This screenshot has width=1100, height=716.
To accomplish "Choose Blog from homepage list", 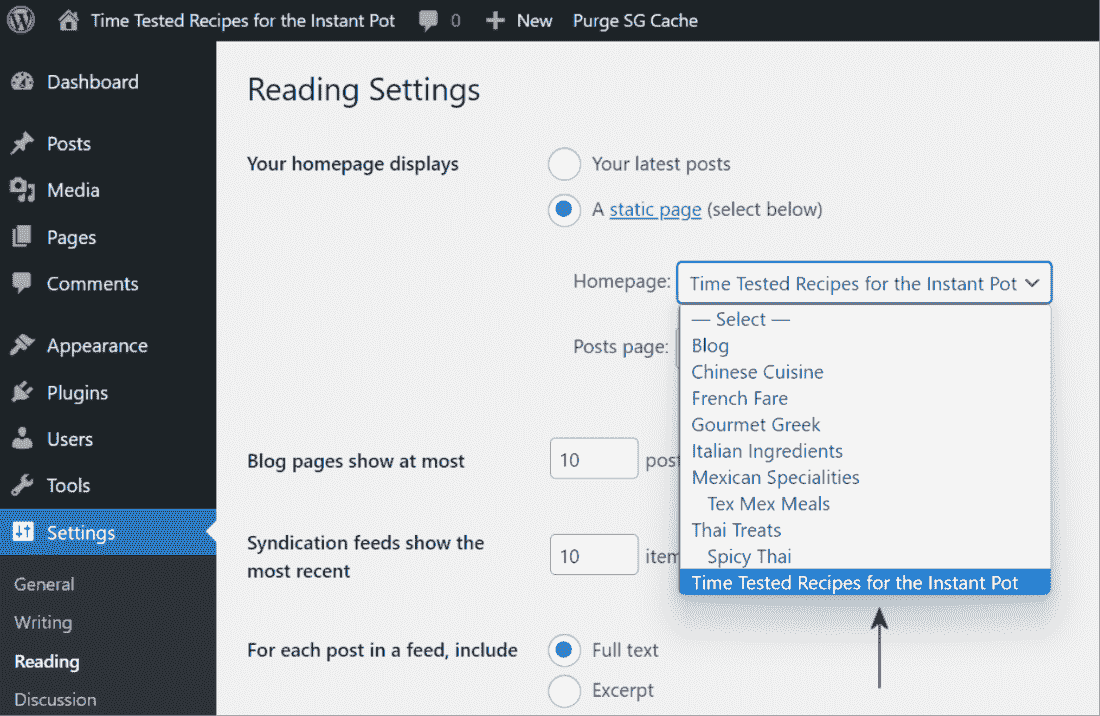I will [865, 346].
